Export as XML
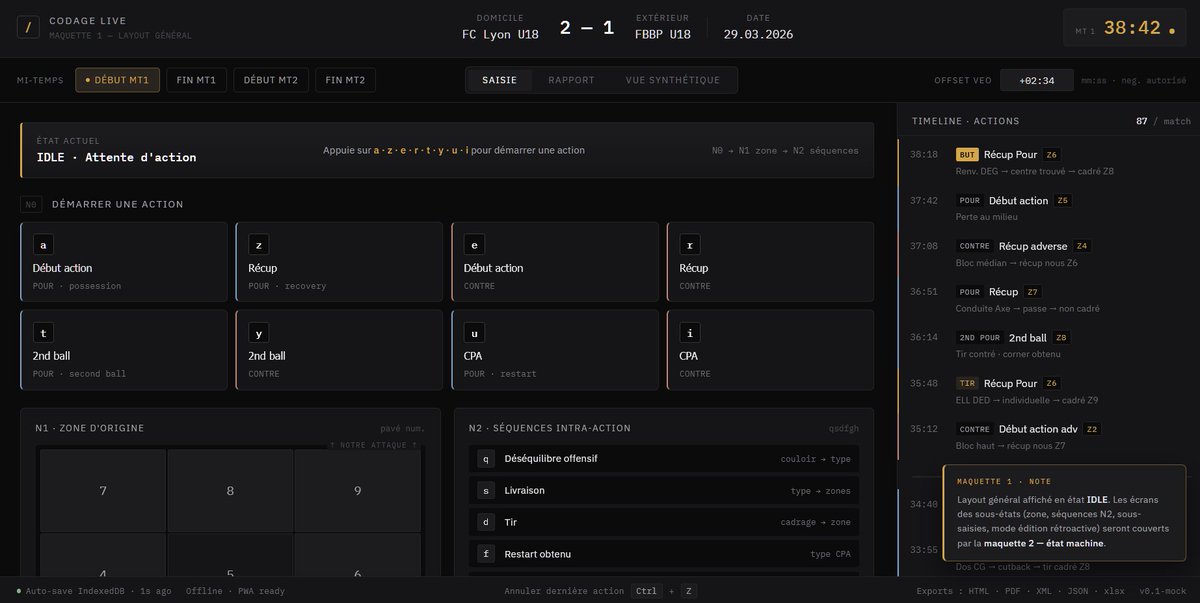 click(1044, 591)
